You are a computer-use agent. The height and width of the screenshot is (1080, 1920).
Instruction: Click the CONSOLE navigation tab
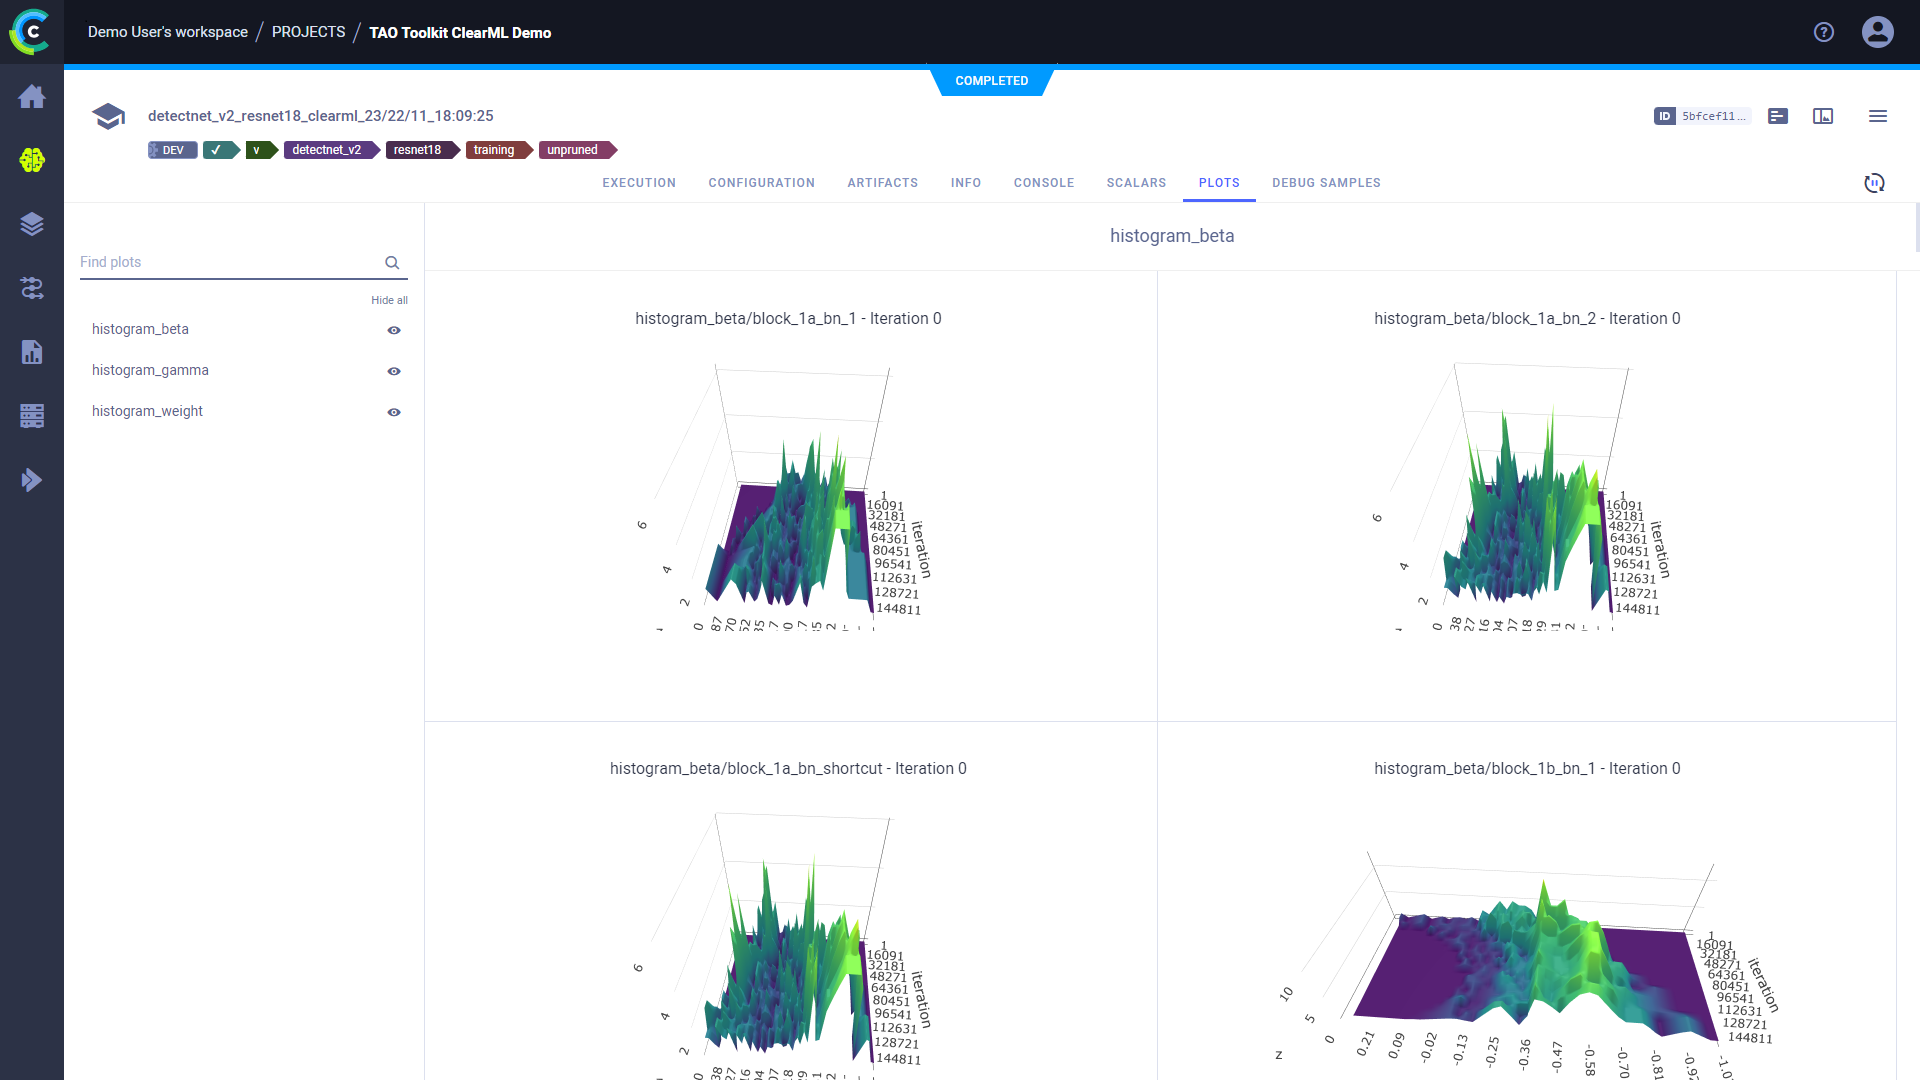[x=1043, y=183]
